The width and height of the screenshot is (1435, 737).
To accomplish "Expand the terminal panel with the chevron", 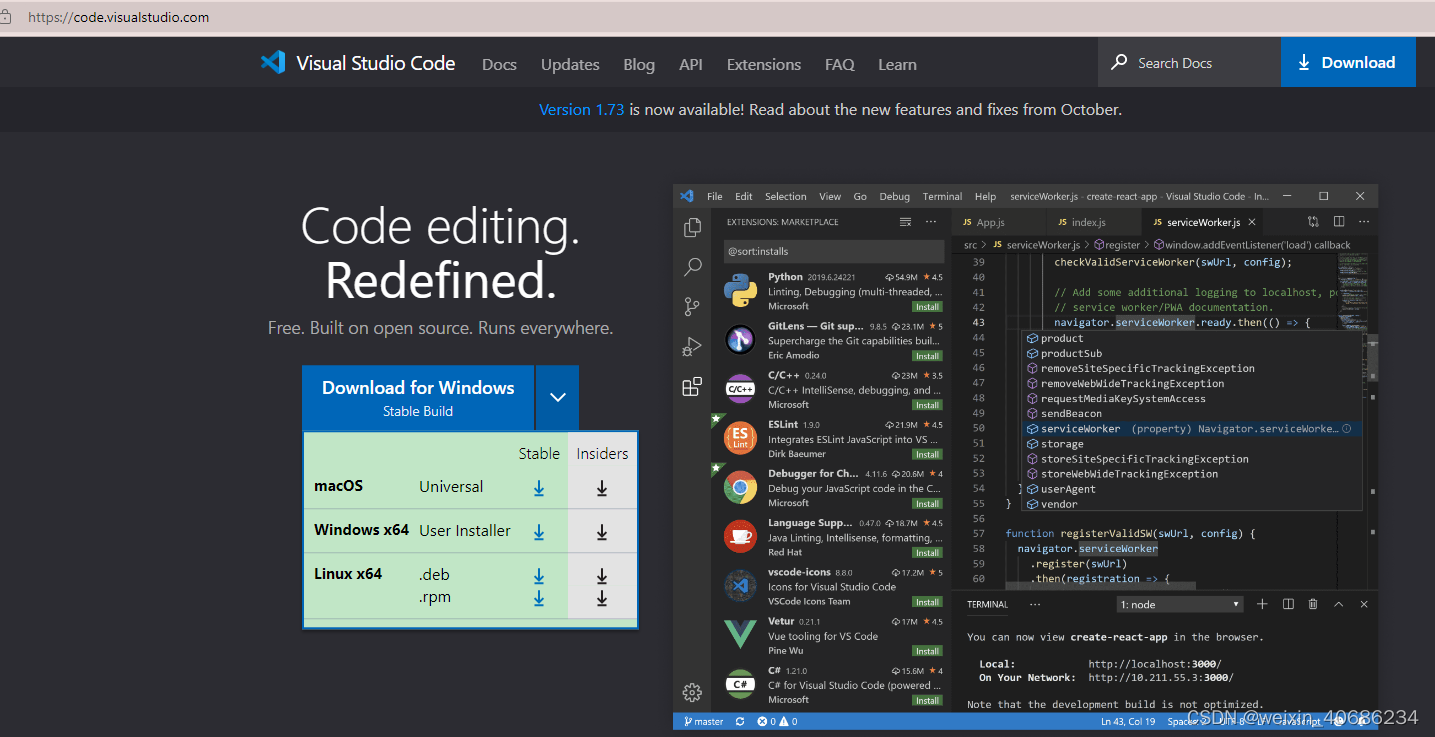I will (x=1339, y=604).
